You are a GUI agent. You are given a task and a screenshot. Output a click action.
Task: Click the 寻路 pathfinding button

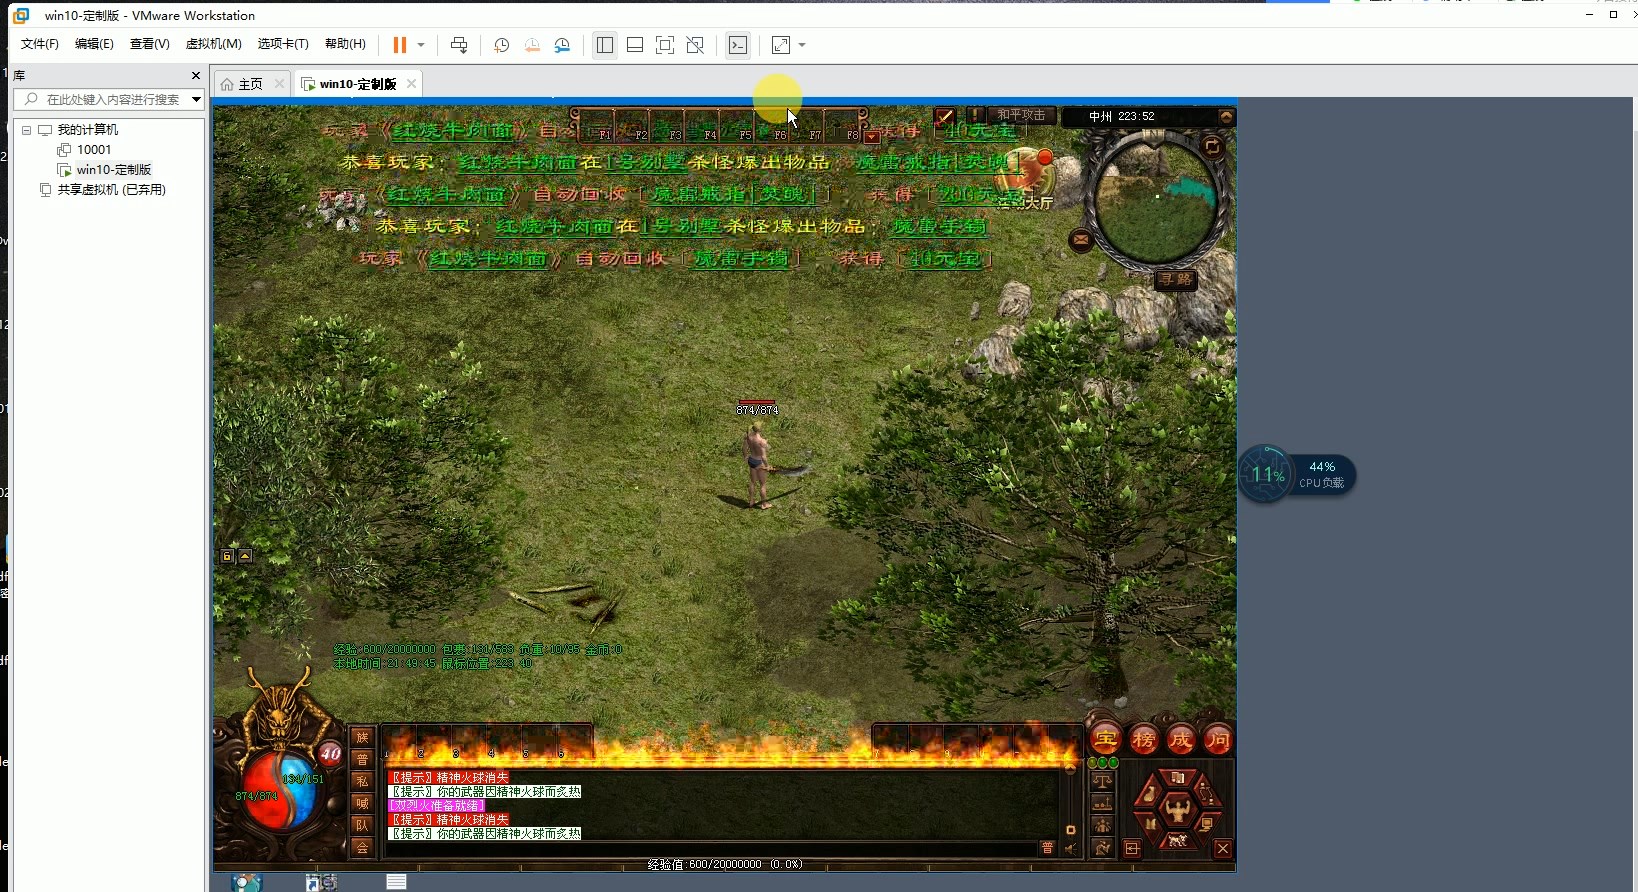1175,279
